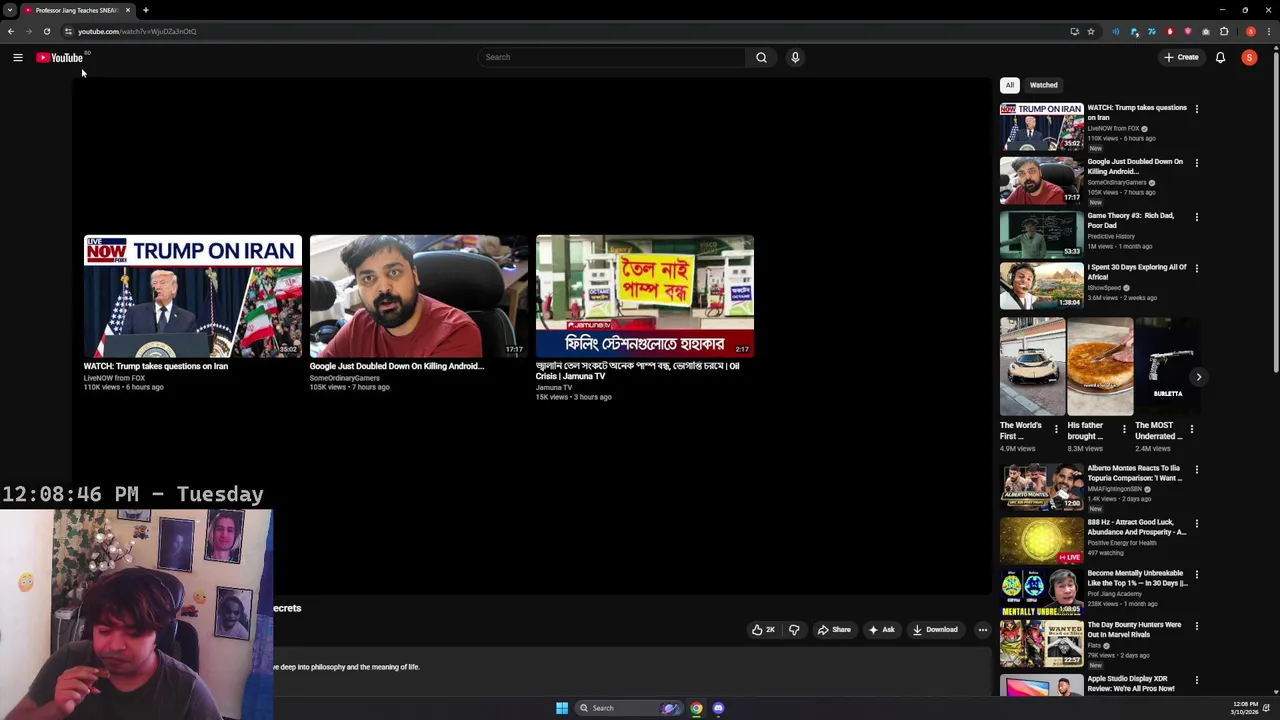Open options for 'The Day Bounty Hunters' video
1280x720 pixels.
pos(1197,626)
